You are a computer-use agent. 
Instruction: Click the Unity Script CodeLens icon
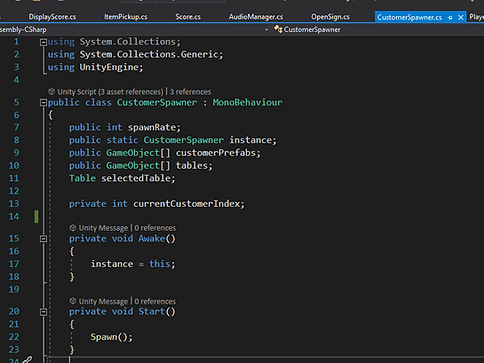click(51, 91)
